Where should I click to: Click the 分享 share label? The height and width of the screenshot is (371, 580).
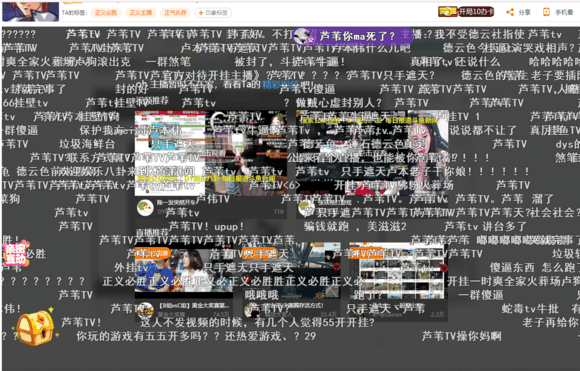click(524, 12)
